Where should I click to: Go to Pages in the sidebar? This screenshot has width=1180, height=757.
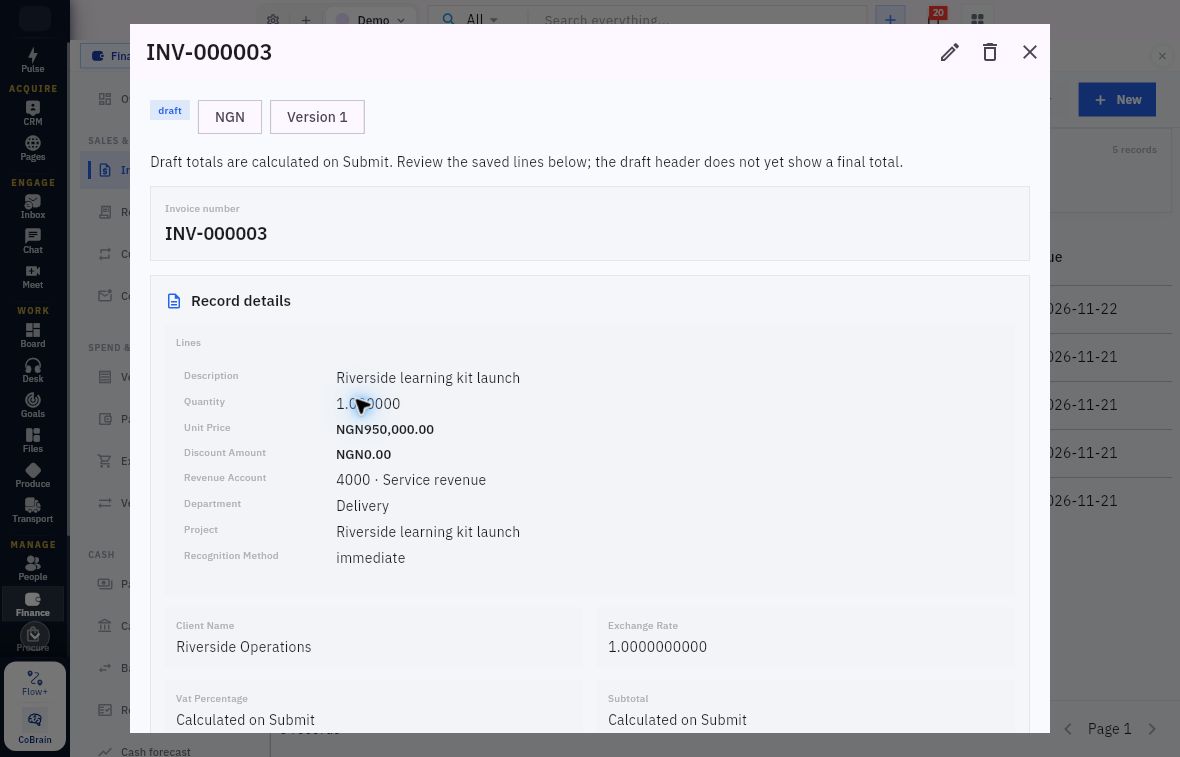(32, 148)
